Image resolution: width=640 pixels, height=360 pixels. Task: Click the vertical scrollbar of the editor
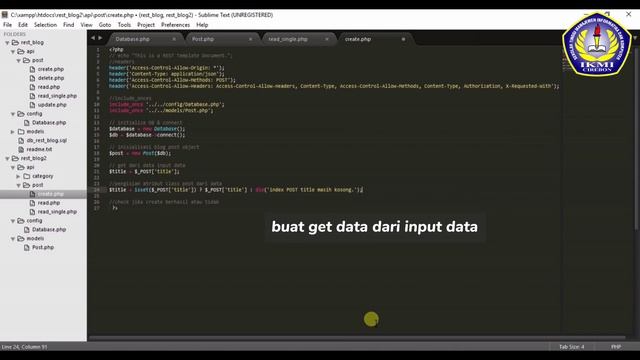[x=636, y=139]
